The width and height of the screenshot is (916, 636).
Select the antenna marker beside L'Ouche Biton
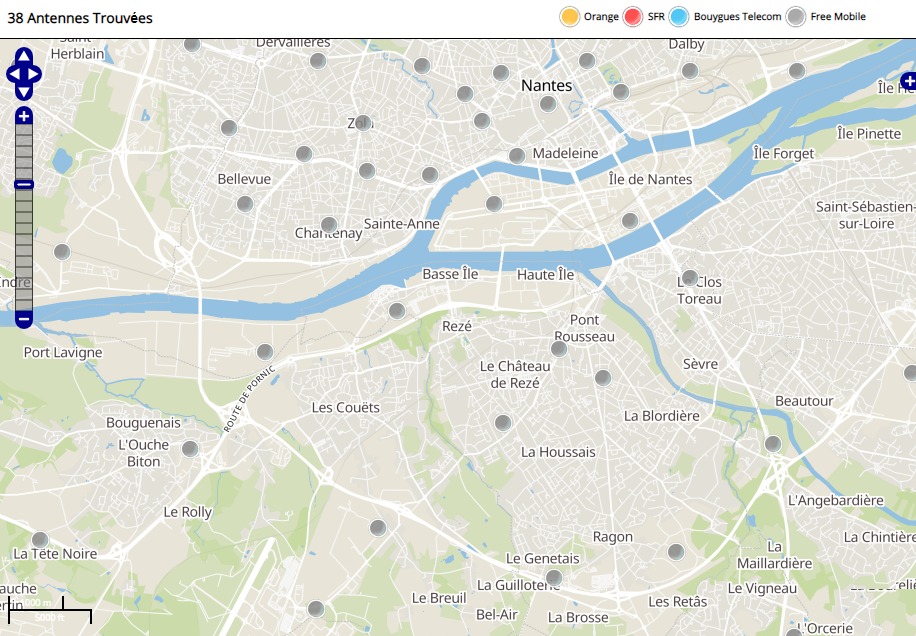point(189,449)
